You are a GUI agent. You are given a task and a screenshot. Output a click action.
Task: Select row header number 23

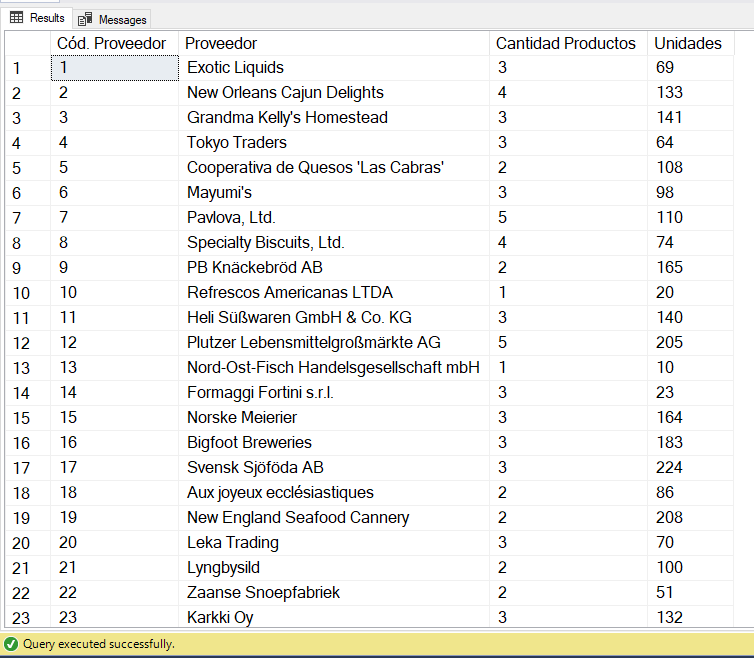coord(28,617)
